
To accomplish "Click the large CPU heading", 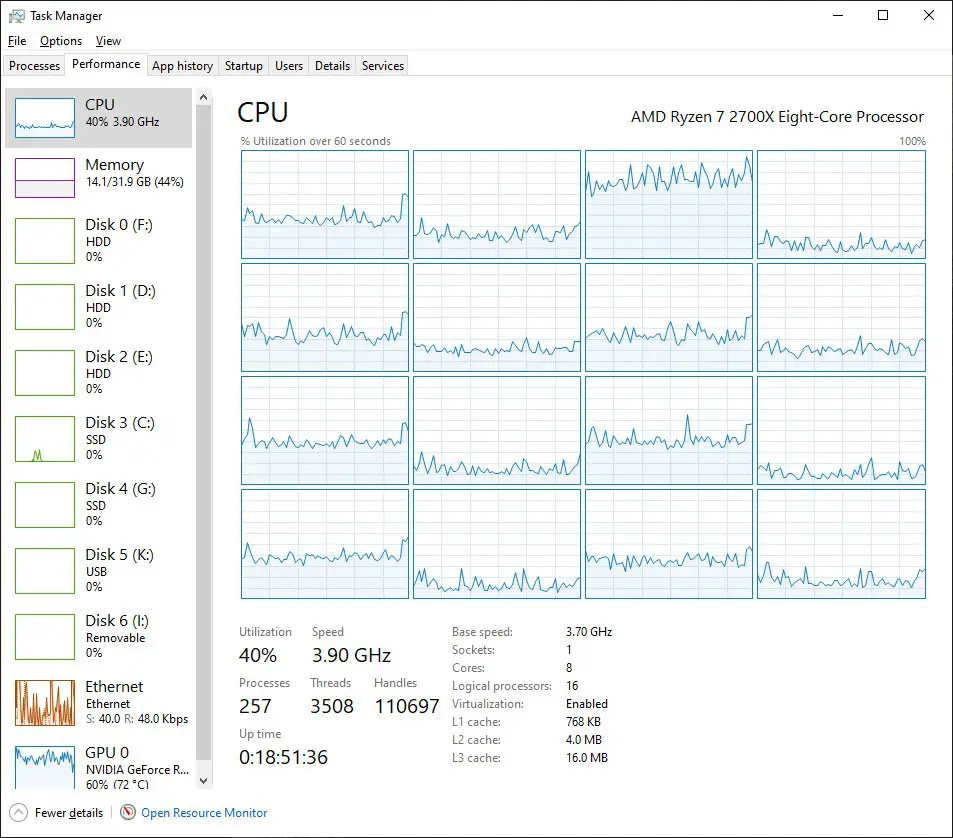I will (x=263, y=112).
